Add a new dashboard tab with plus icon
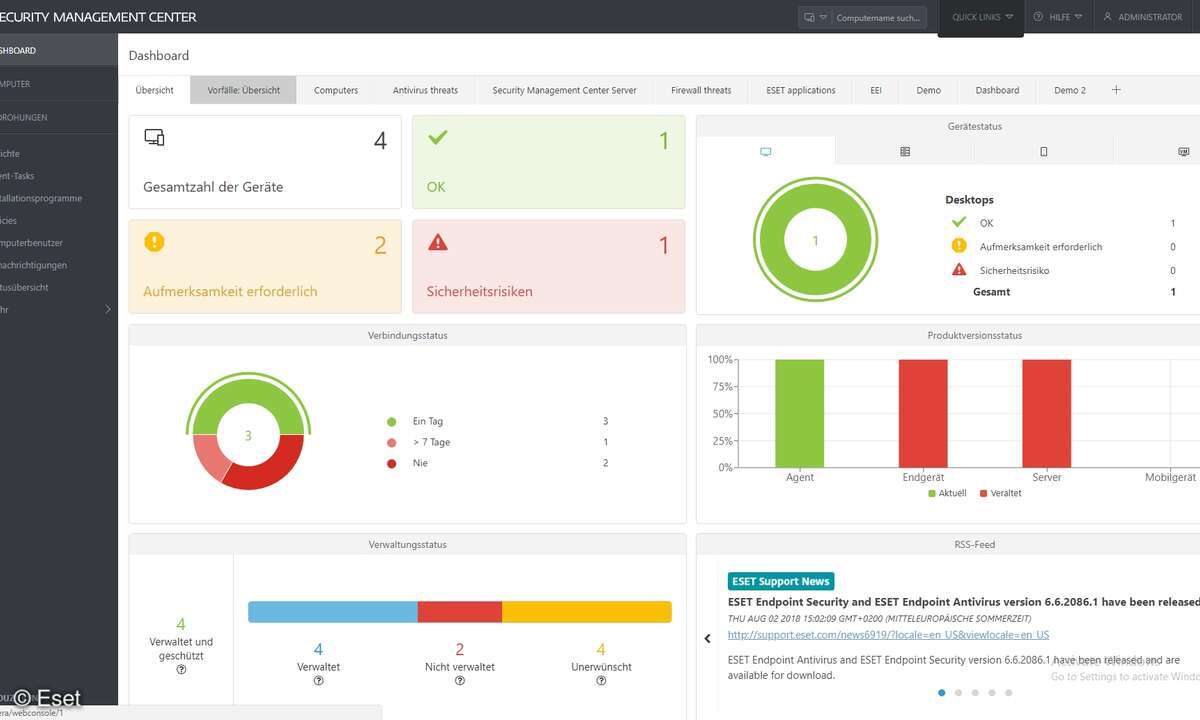This screenshot has width=1200, height=720. tap(1116, 90)
